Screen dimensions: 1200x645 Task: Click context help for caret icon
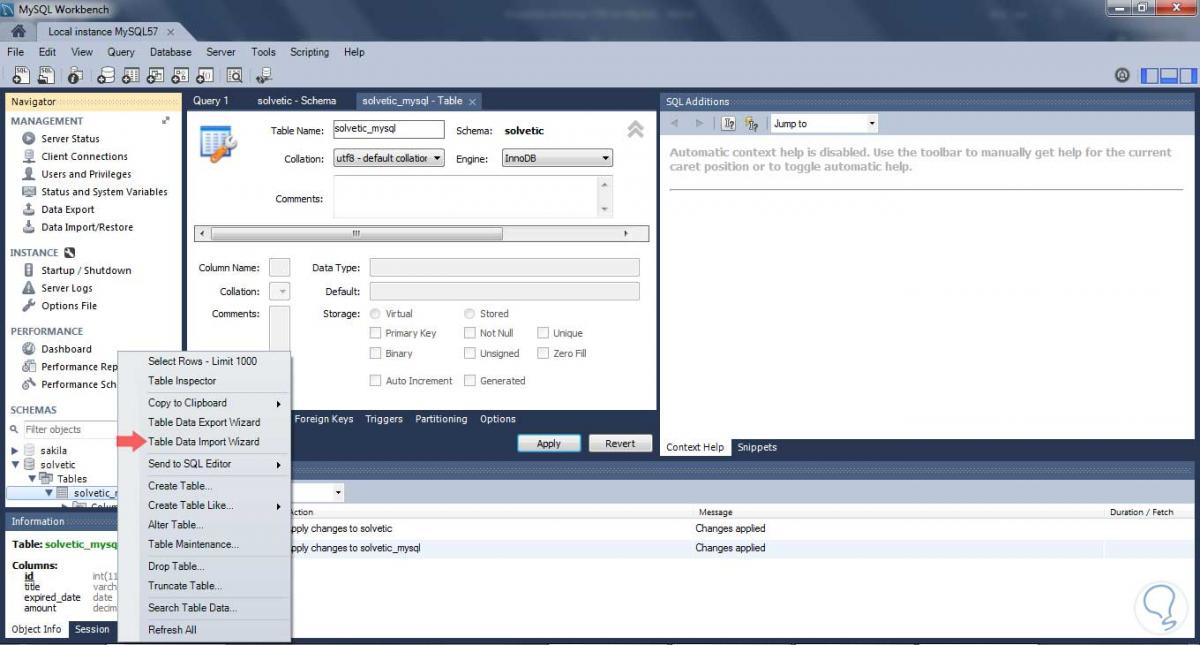click(729, 124)
